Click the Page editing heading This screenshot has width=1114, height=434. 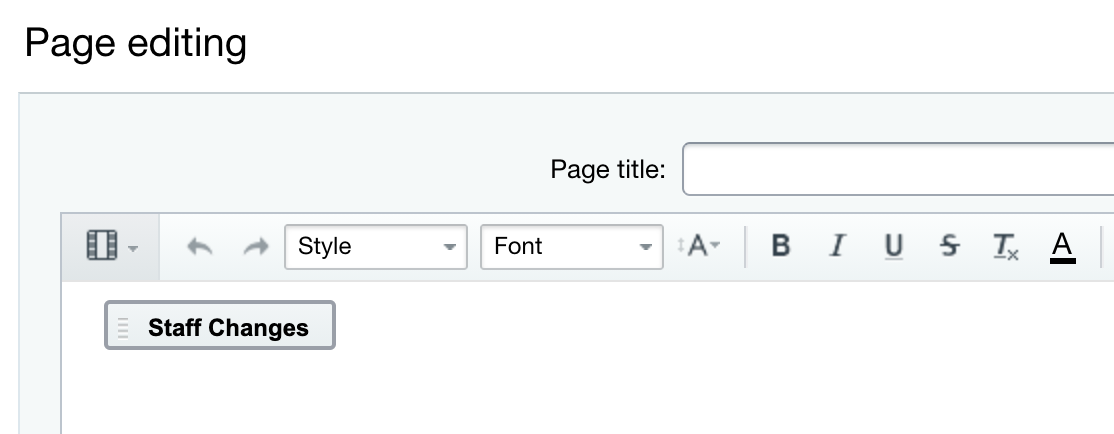pos(136,43)
